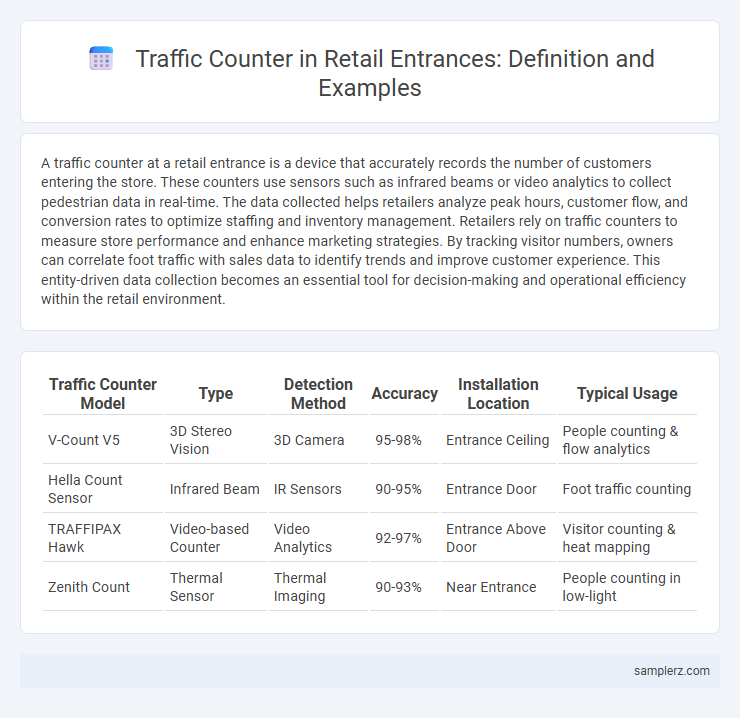The image size is (740, 718).
Task: Select 'People counting & flow analytics' cell
Action: click(x=627, y=440)
